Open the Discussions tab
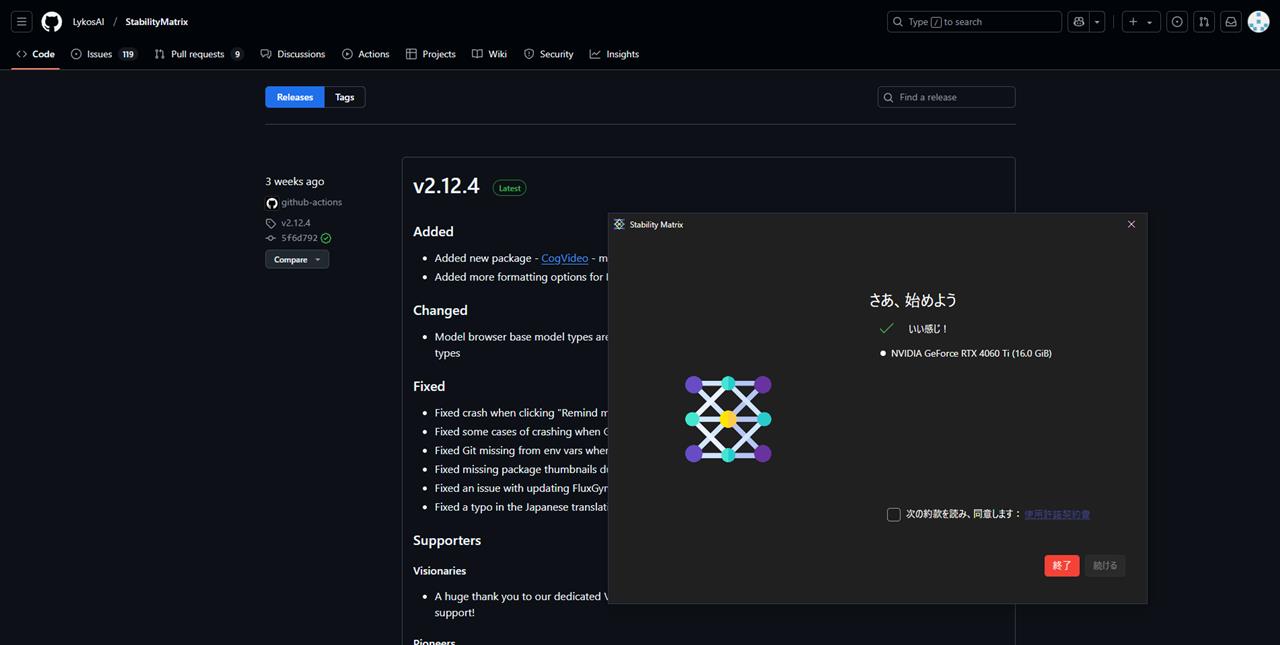1280x645 pixels. coord(292,54)
